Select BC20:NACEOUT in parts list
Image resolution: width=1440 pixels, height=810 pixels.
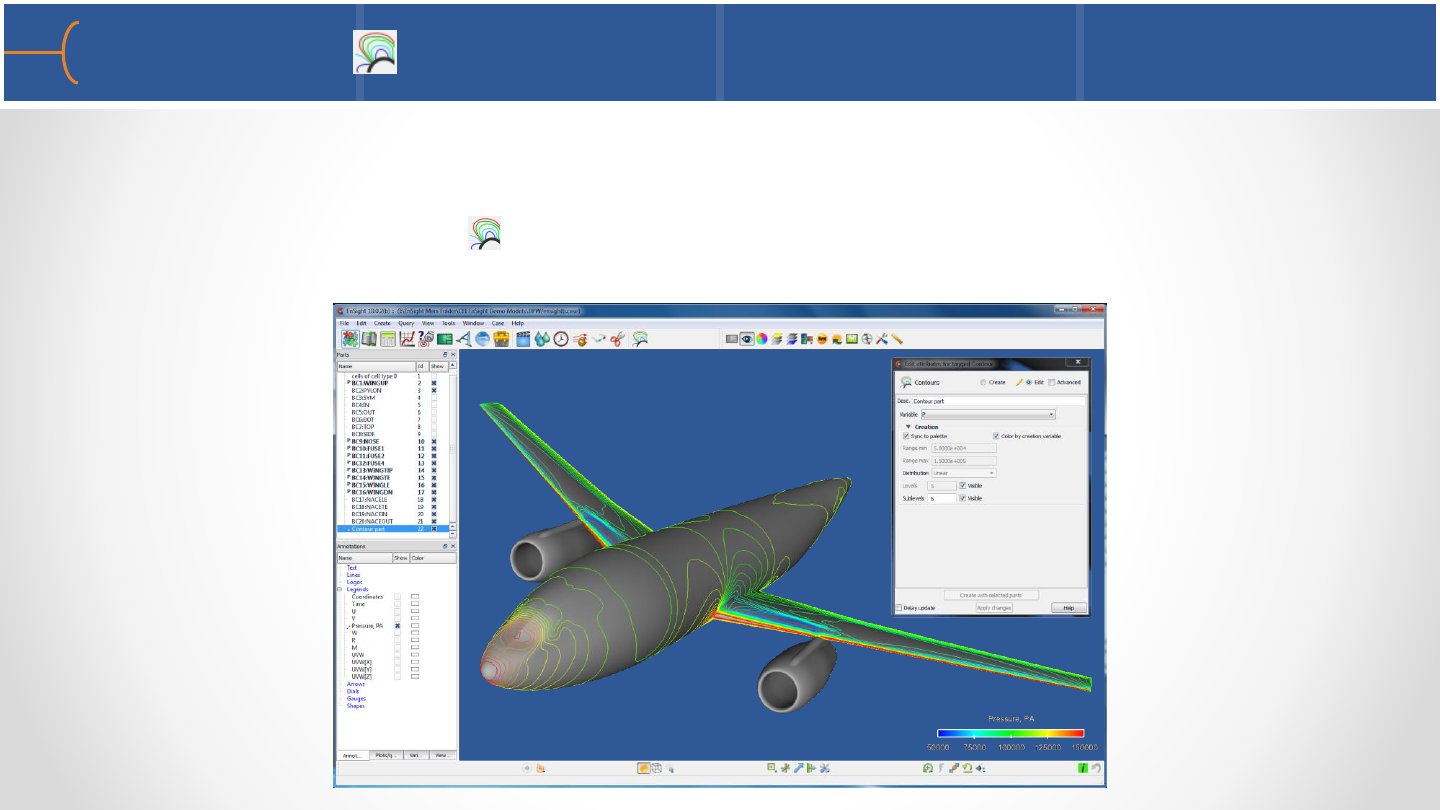click(x=372, y=521)
